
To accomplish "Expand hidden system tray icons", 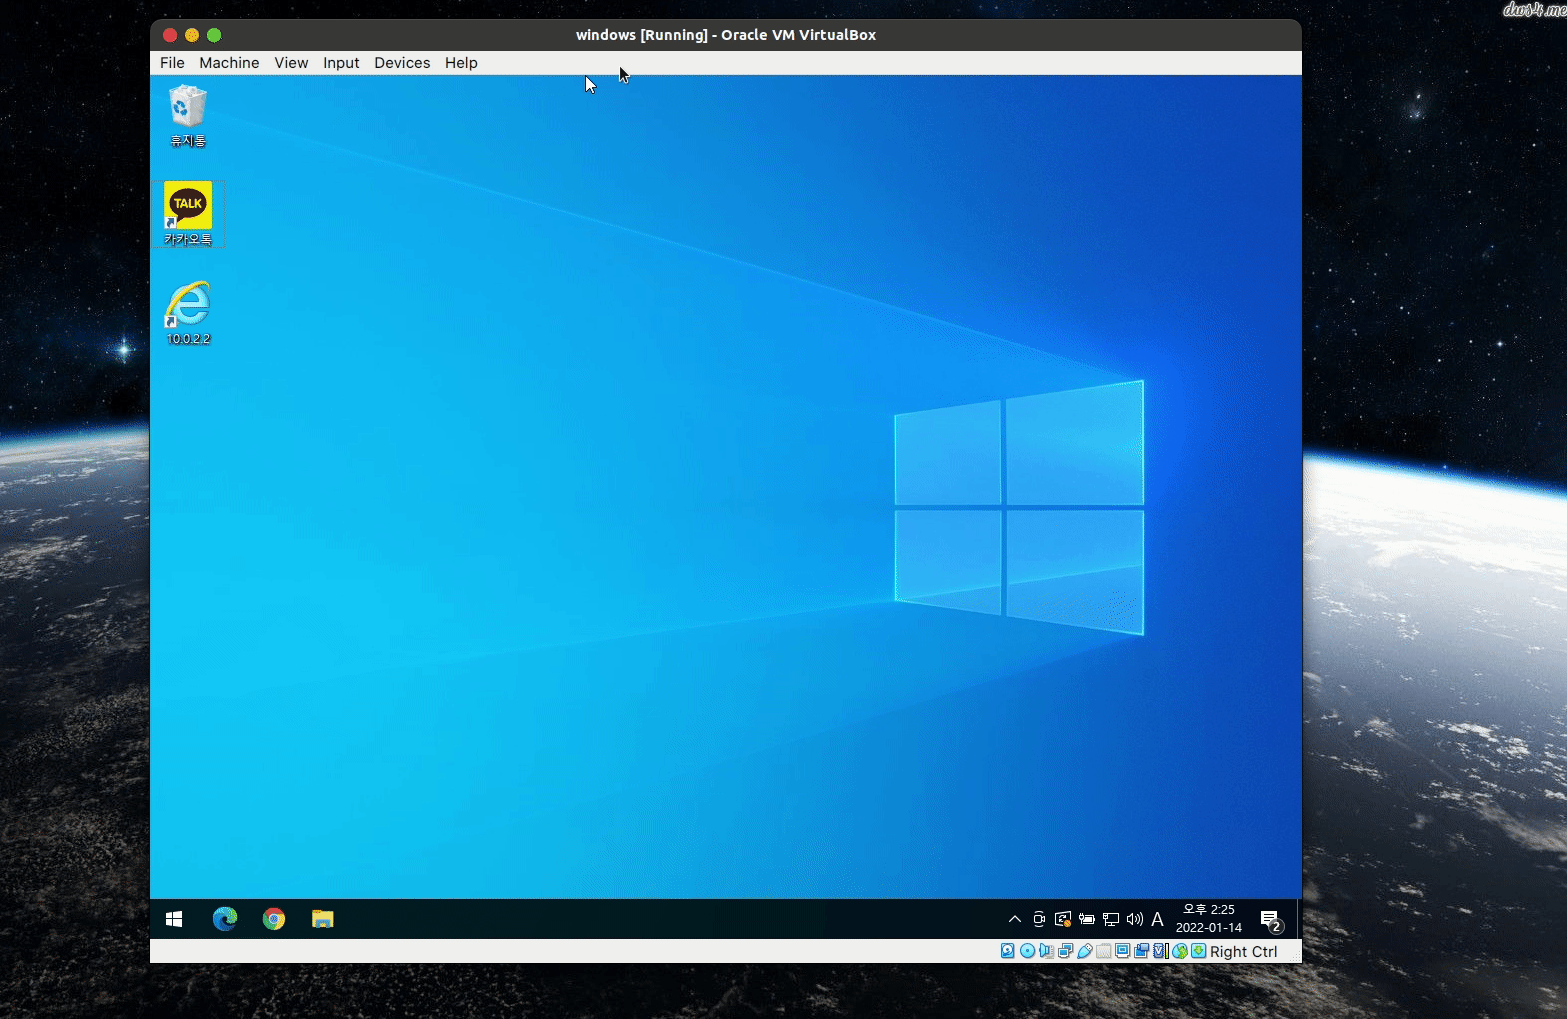I will pyautogui.click(x=1015, y=919).
